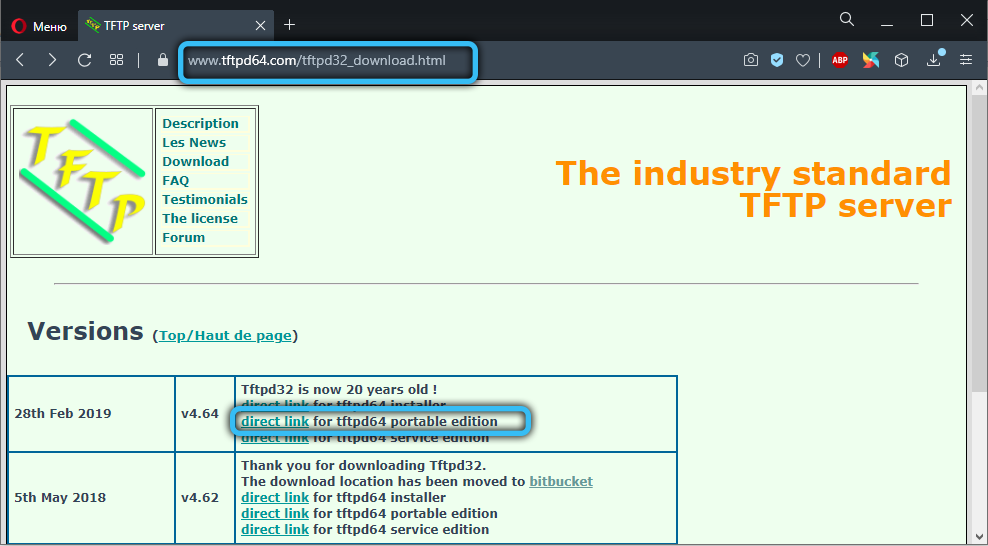The image size is (988, 546).
Task: Open the Download navigation link
Action: [195, 161]
